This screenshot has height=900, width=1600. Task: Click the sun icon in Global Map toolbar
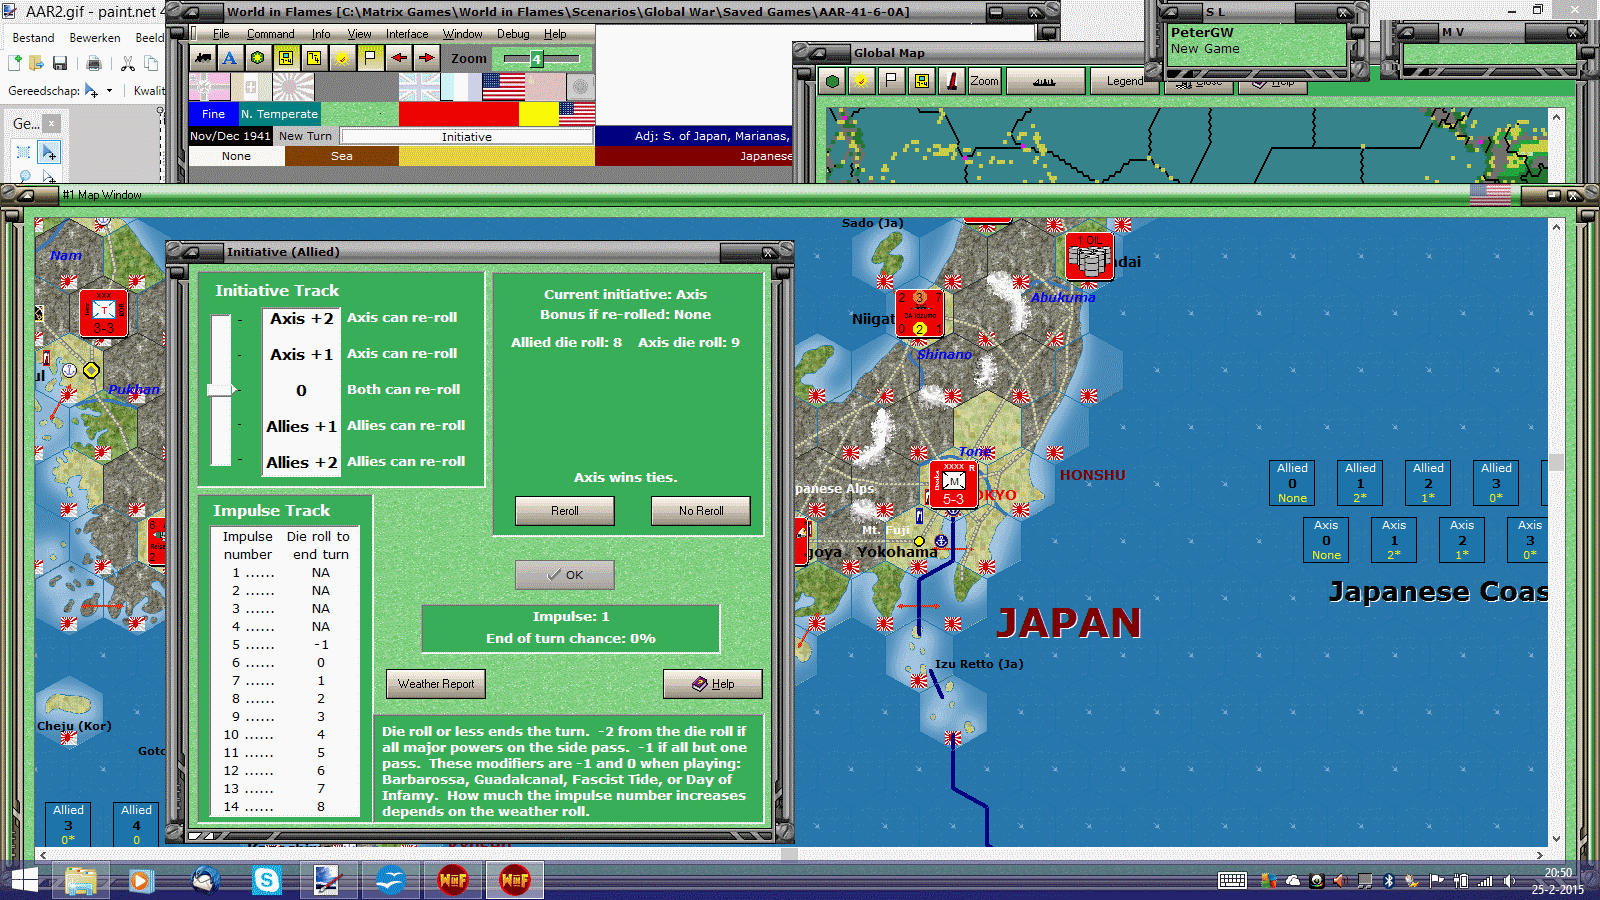point(860,81)
